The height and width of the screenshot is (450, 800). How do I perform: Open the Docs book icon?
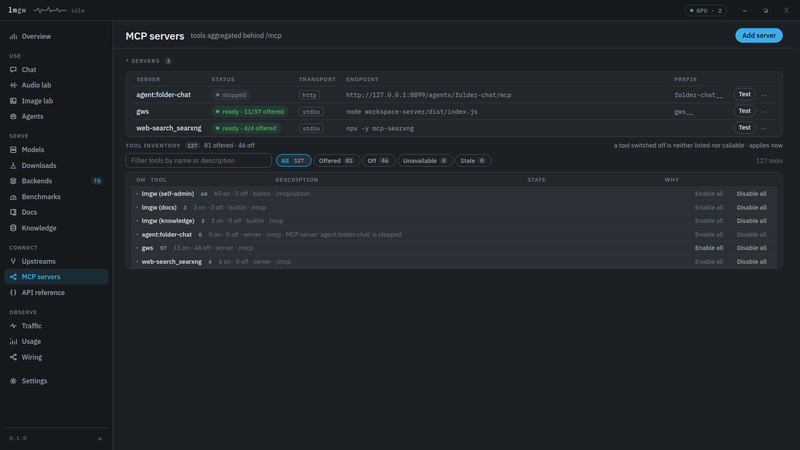point(13,212)
